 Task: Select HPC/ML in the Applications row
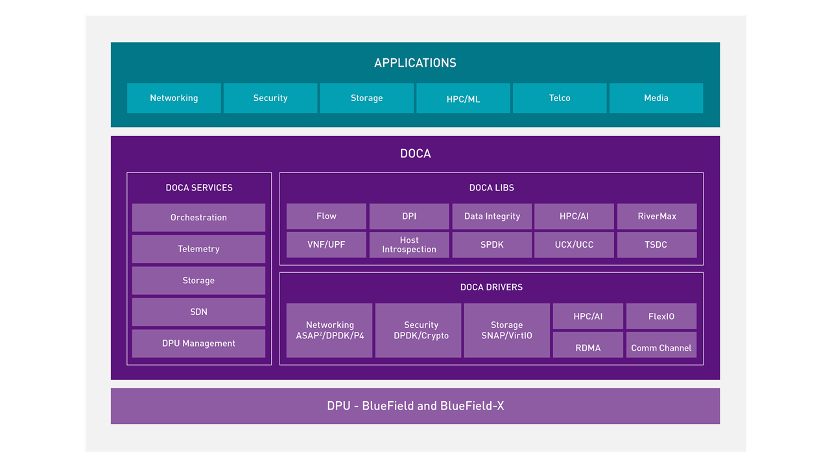coord(463,98)
